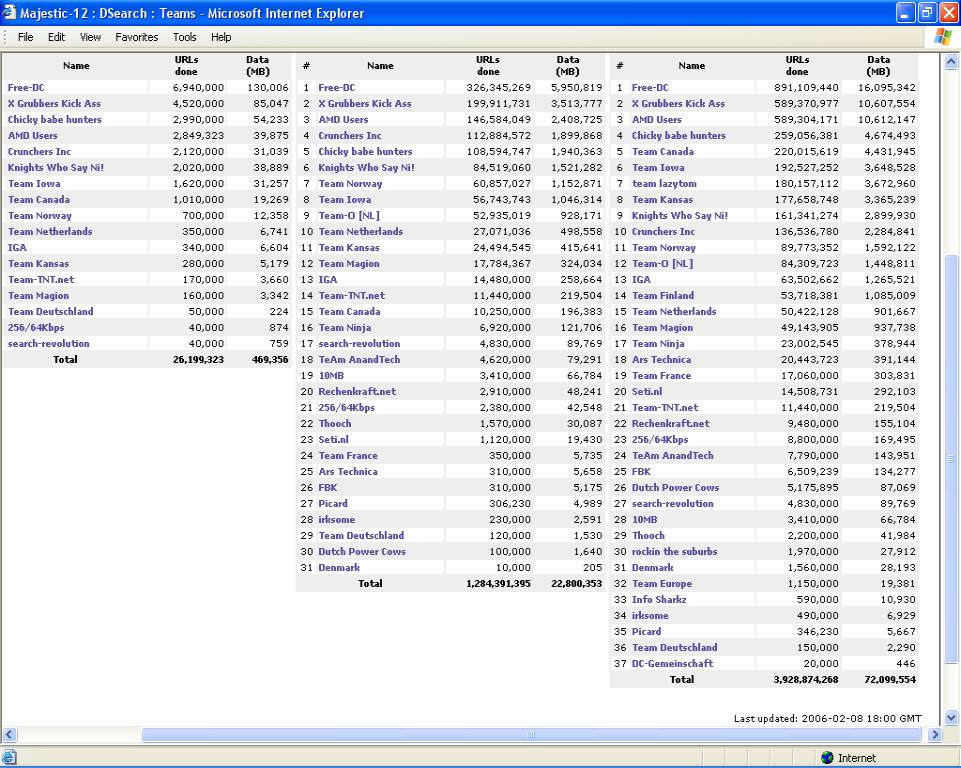Click the 326,345,269 URLs value
The image size is (961, 768).
(498, 88)
